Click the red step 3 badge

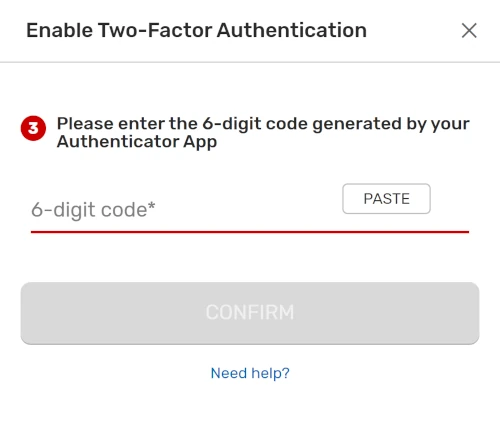pos(33,128)
